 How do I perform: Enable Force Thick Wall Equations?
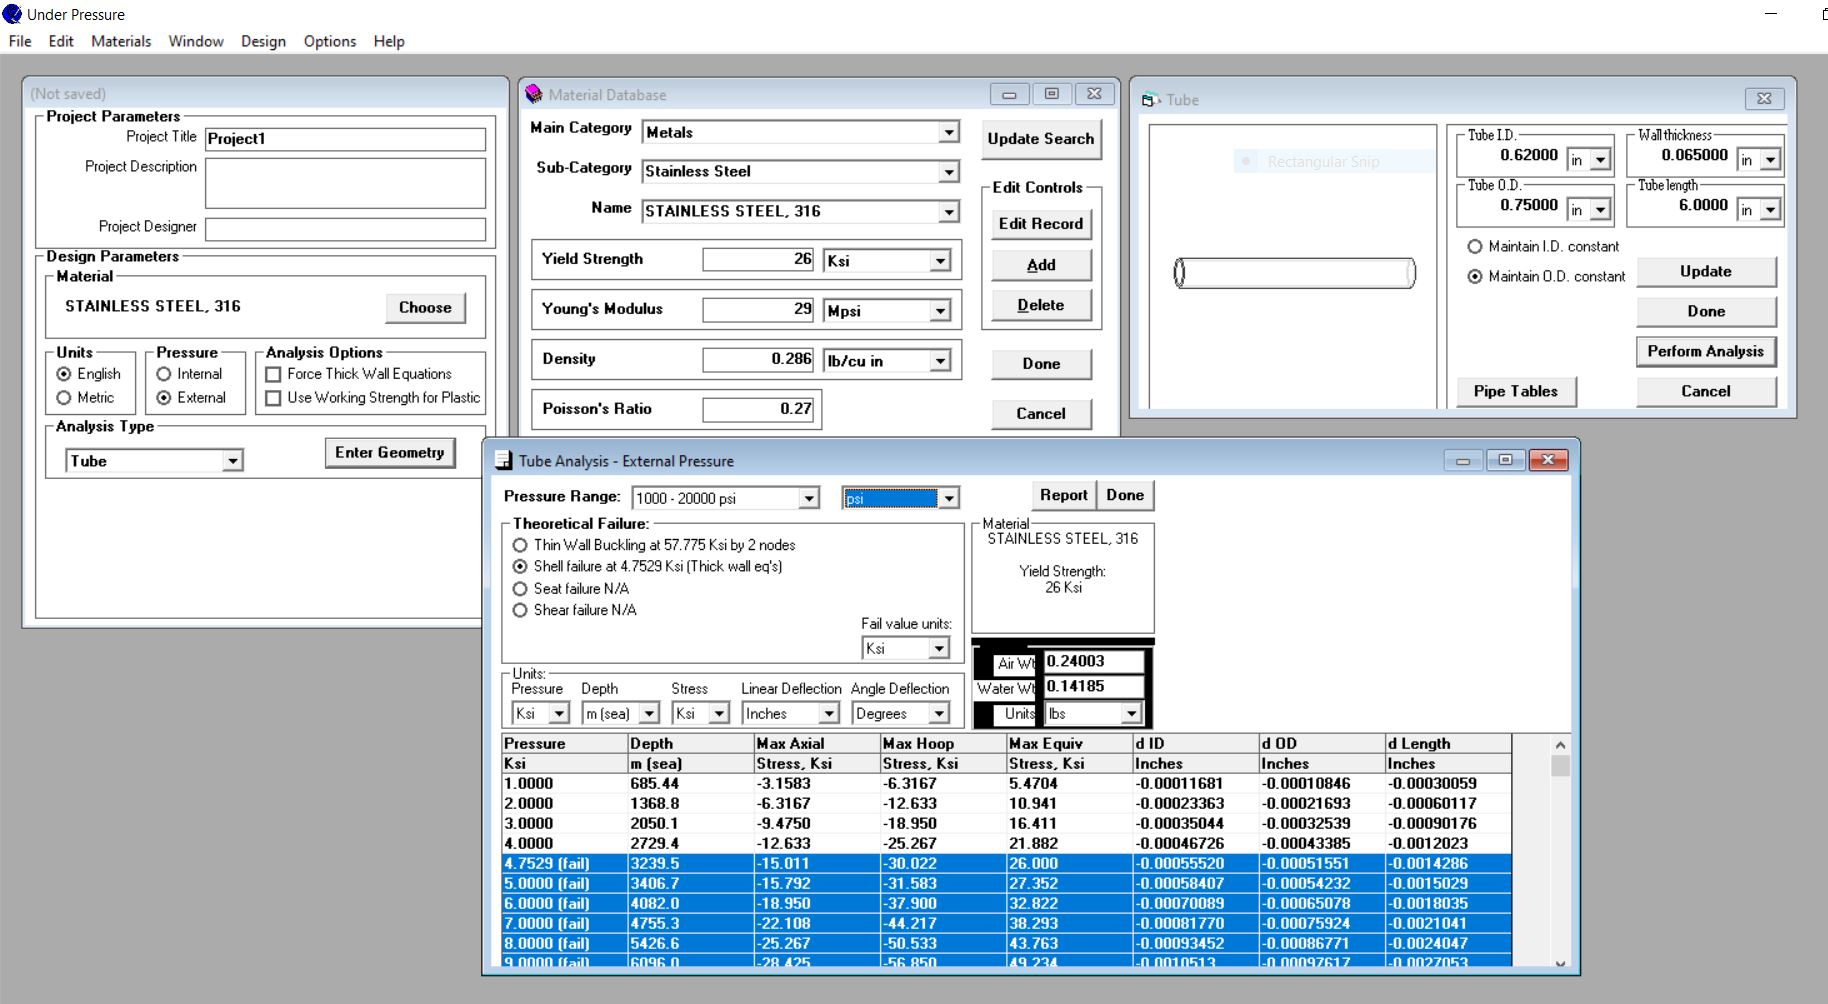(273, 374)
